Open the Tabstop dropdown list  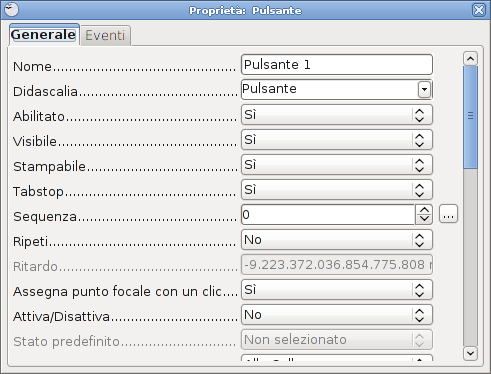tap(337, 190)
